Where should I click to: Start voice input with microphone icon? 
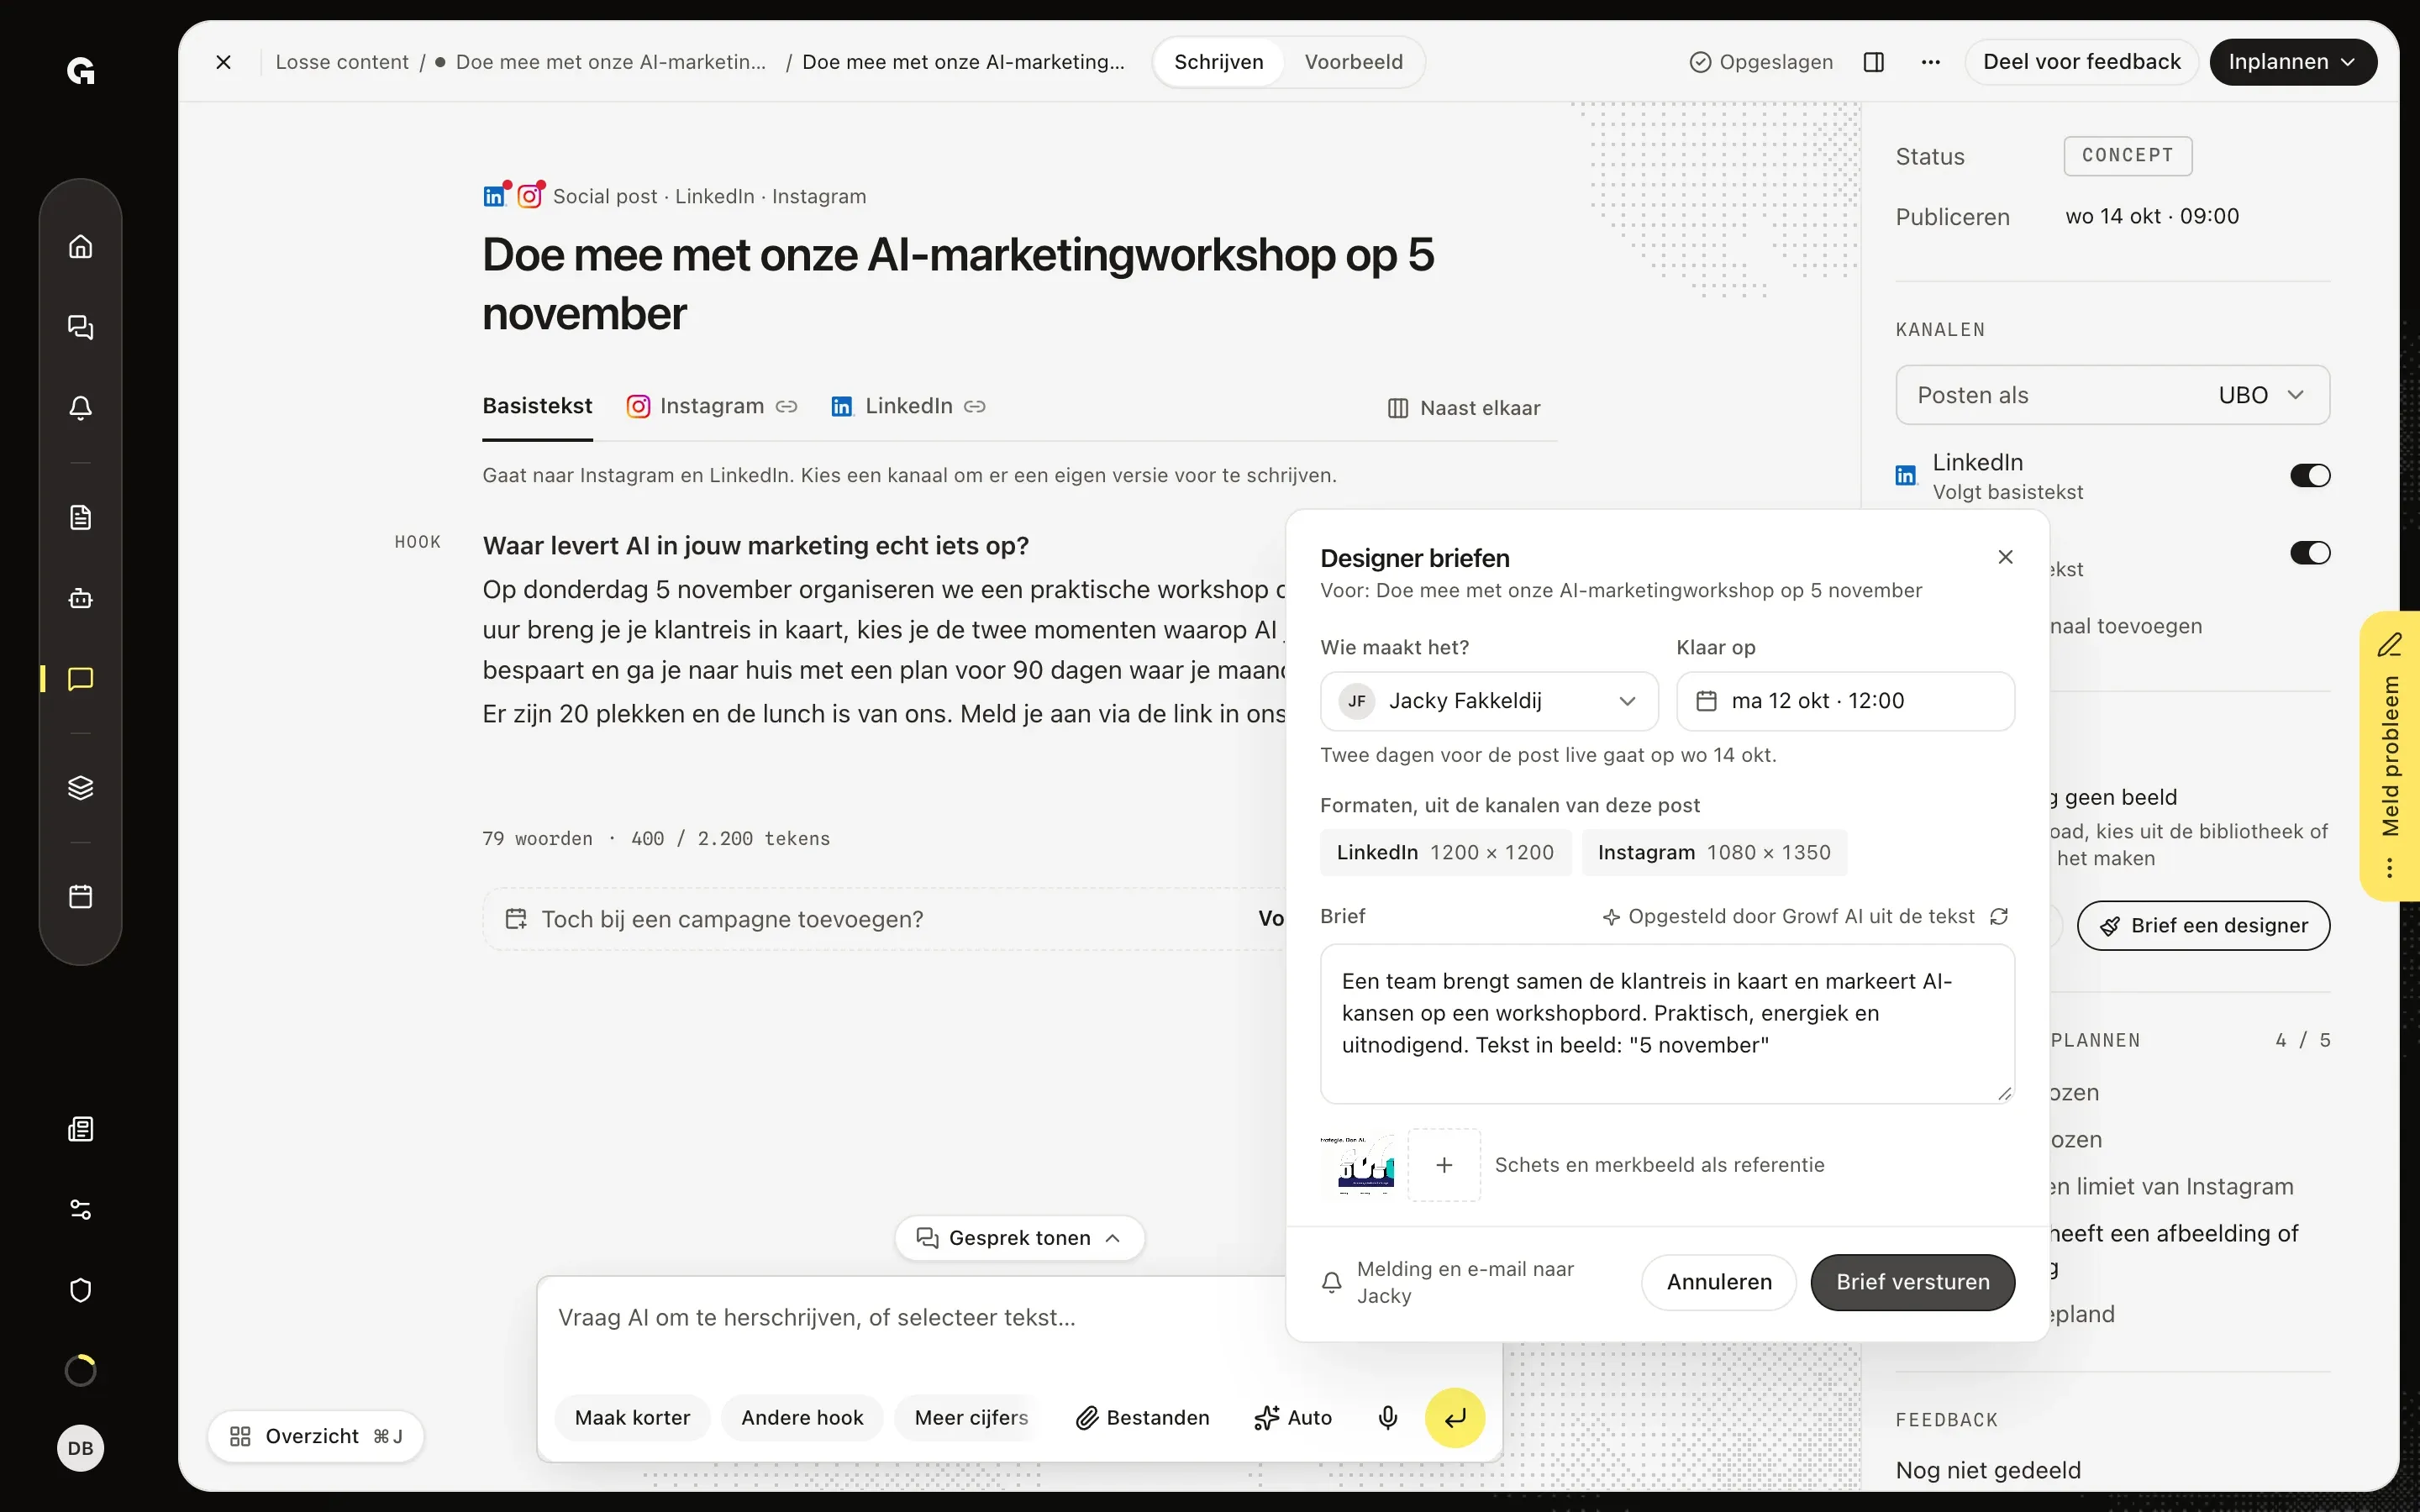coord(1387,1417)
